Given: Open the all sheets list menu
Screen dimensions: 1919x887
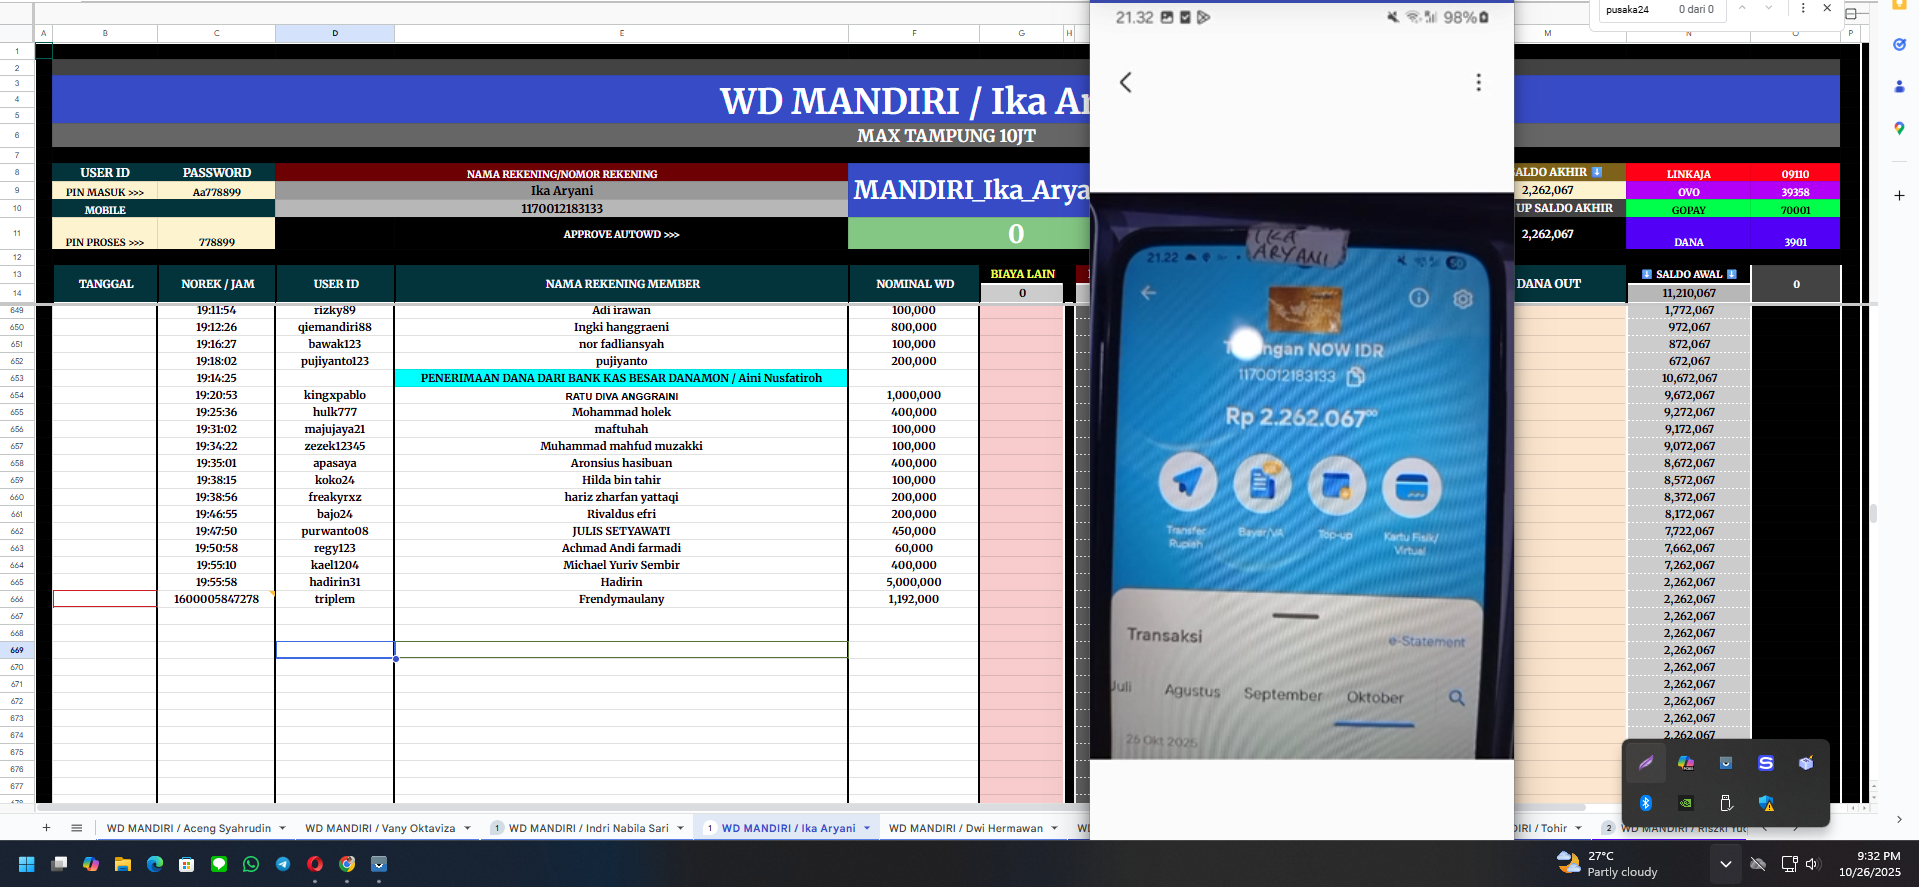Looking at the screenshot, I should (77, 828).
